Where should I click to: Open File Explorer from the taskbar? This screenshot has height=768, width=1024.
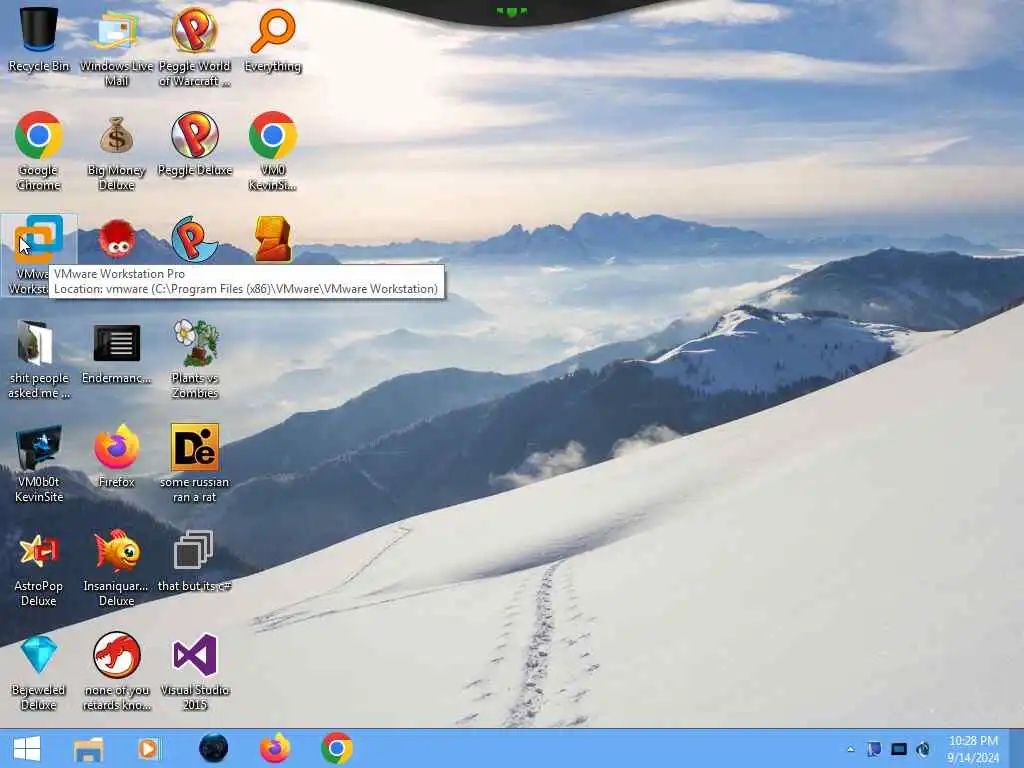(x=88, y=749)
